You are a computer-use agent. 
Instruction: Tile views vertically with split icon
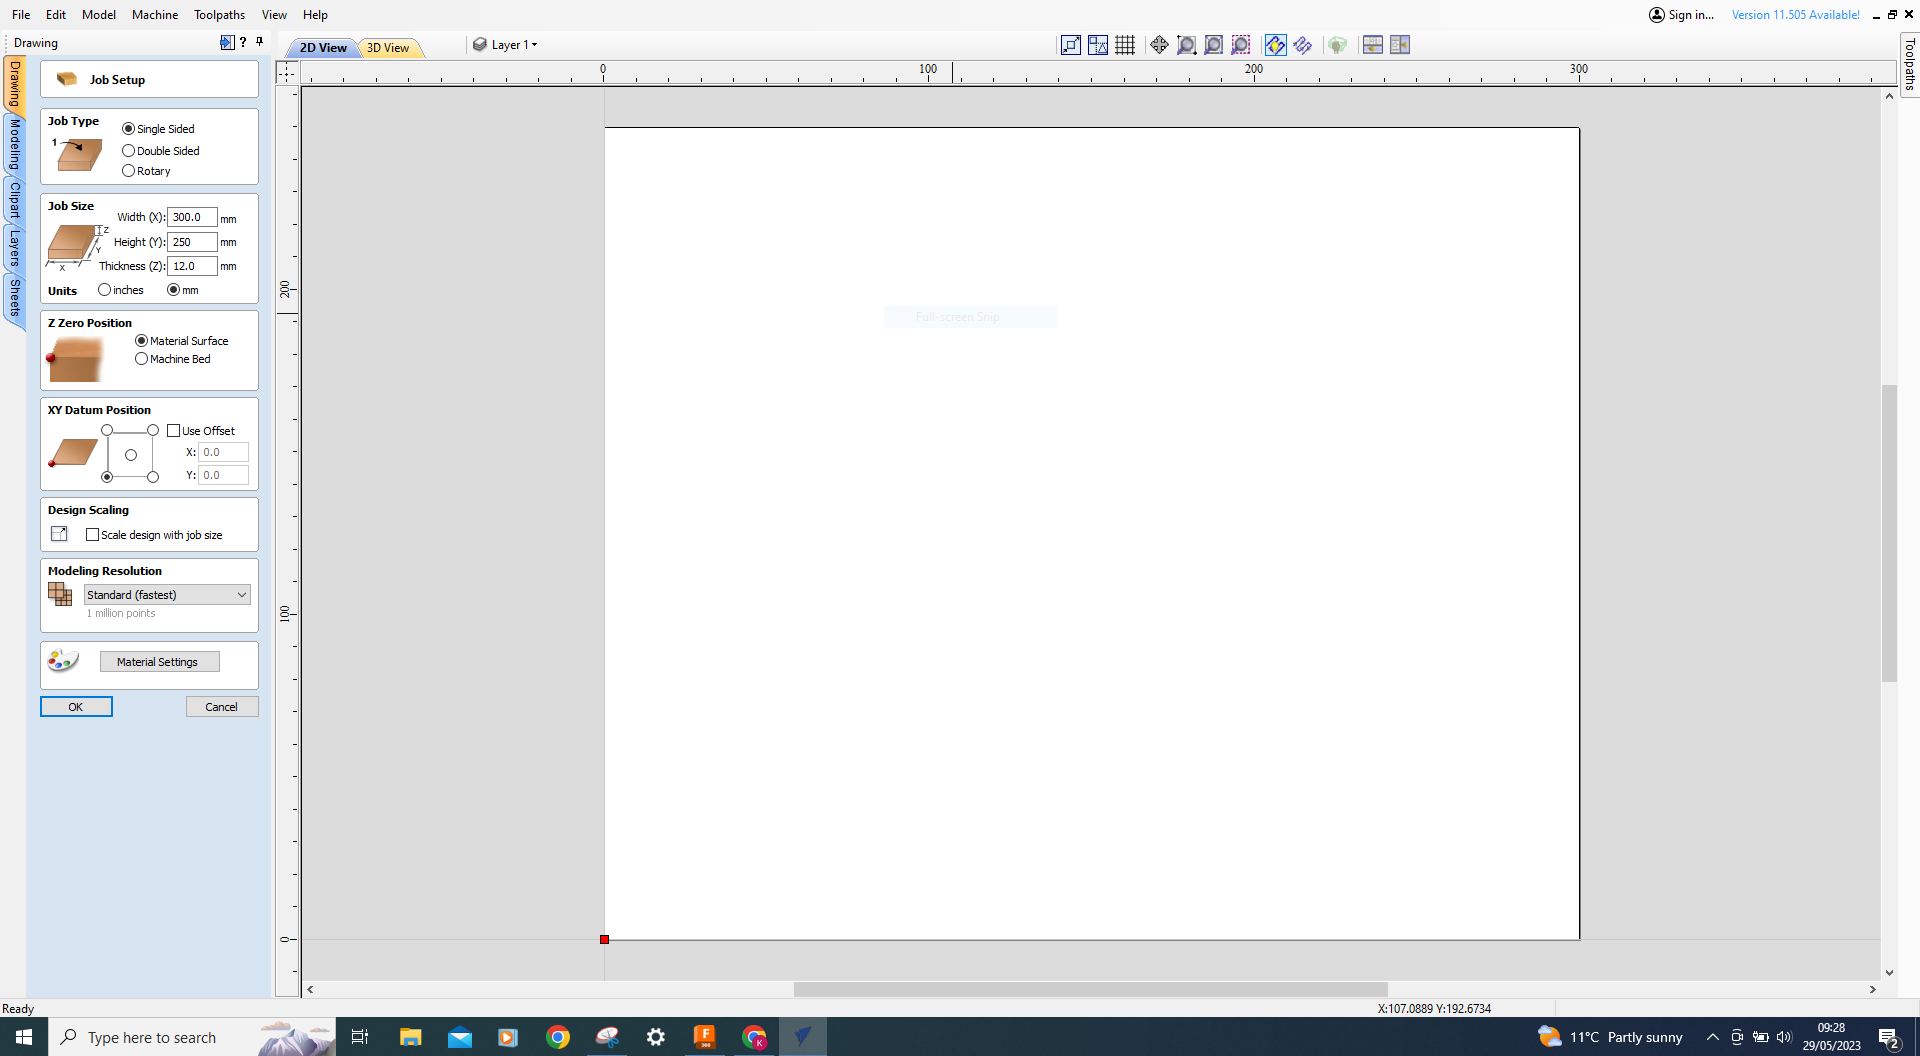click(1400, 45)
